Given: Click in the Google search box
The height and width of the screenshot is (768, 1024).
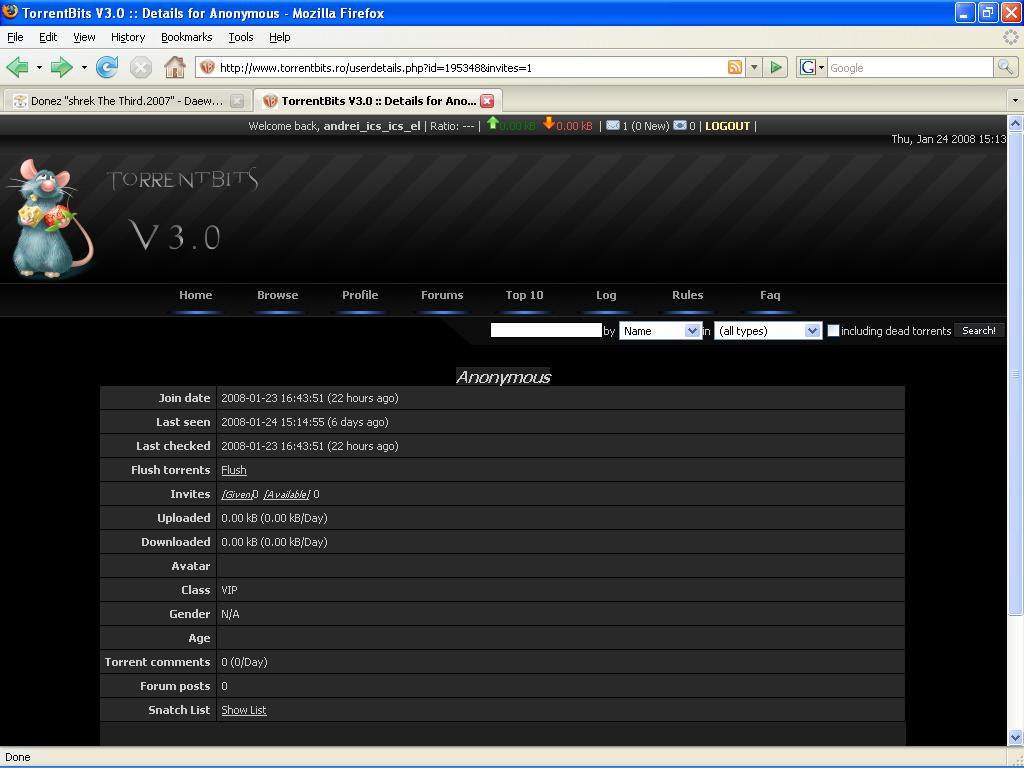Looking at the screenshot, I should (x=910, y=67).
